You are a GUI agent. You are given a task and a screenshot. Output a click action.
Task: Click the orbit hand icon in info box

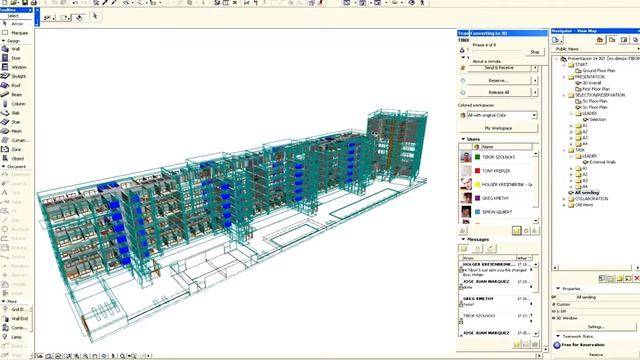[79, 18]
